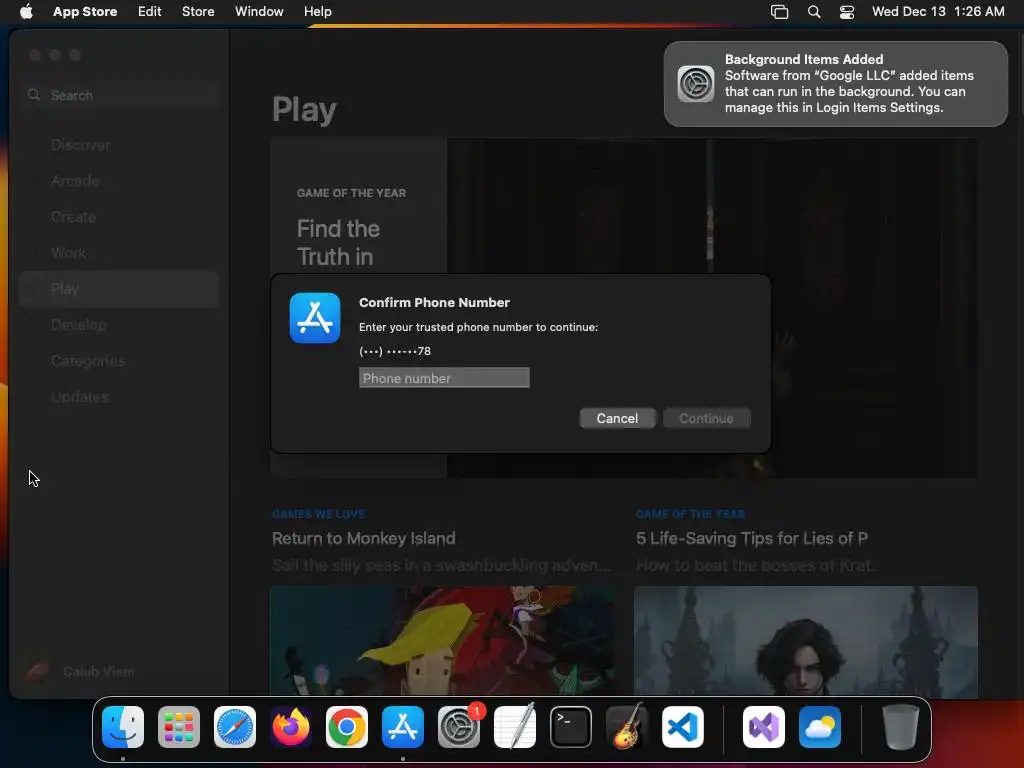Select Arcade in the sidebar

119,181
